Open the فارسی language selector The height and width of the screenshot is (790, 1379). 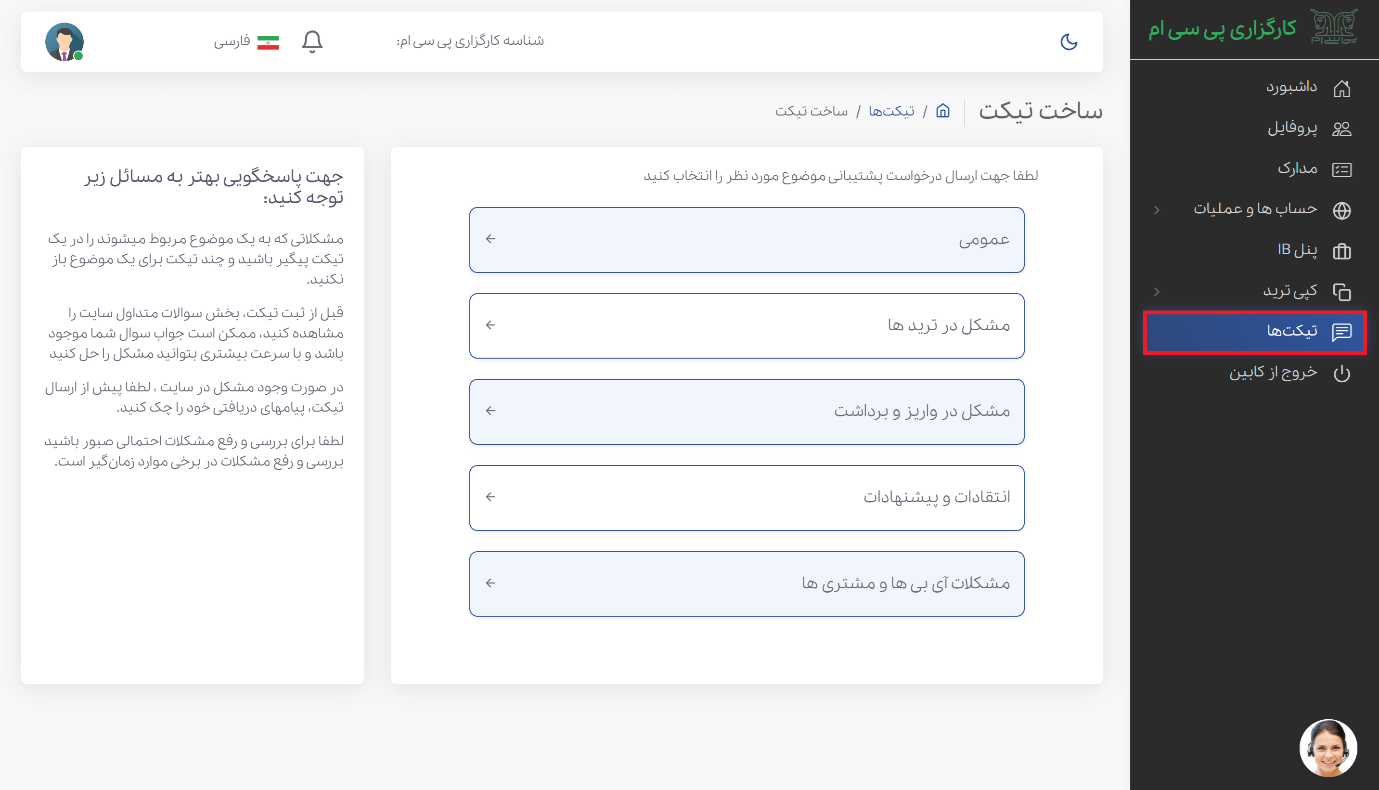[246, 42]
